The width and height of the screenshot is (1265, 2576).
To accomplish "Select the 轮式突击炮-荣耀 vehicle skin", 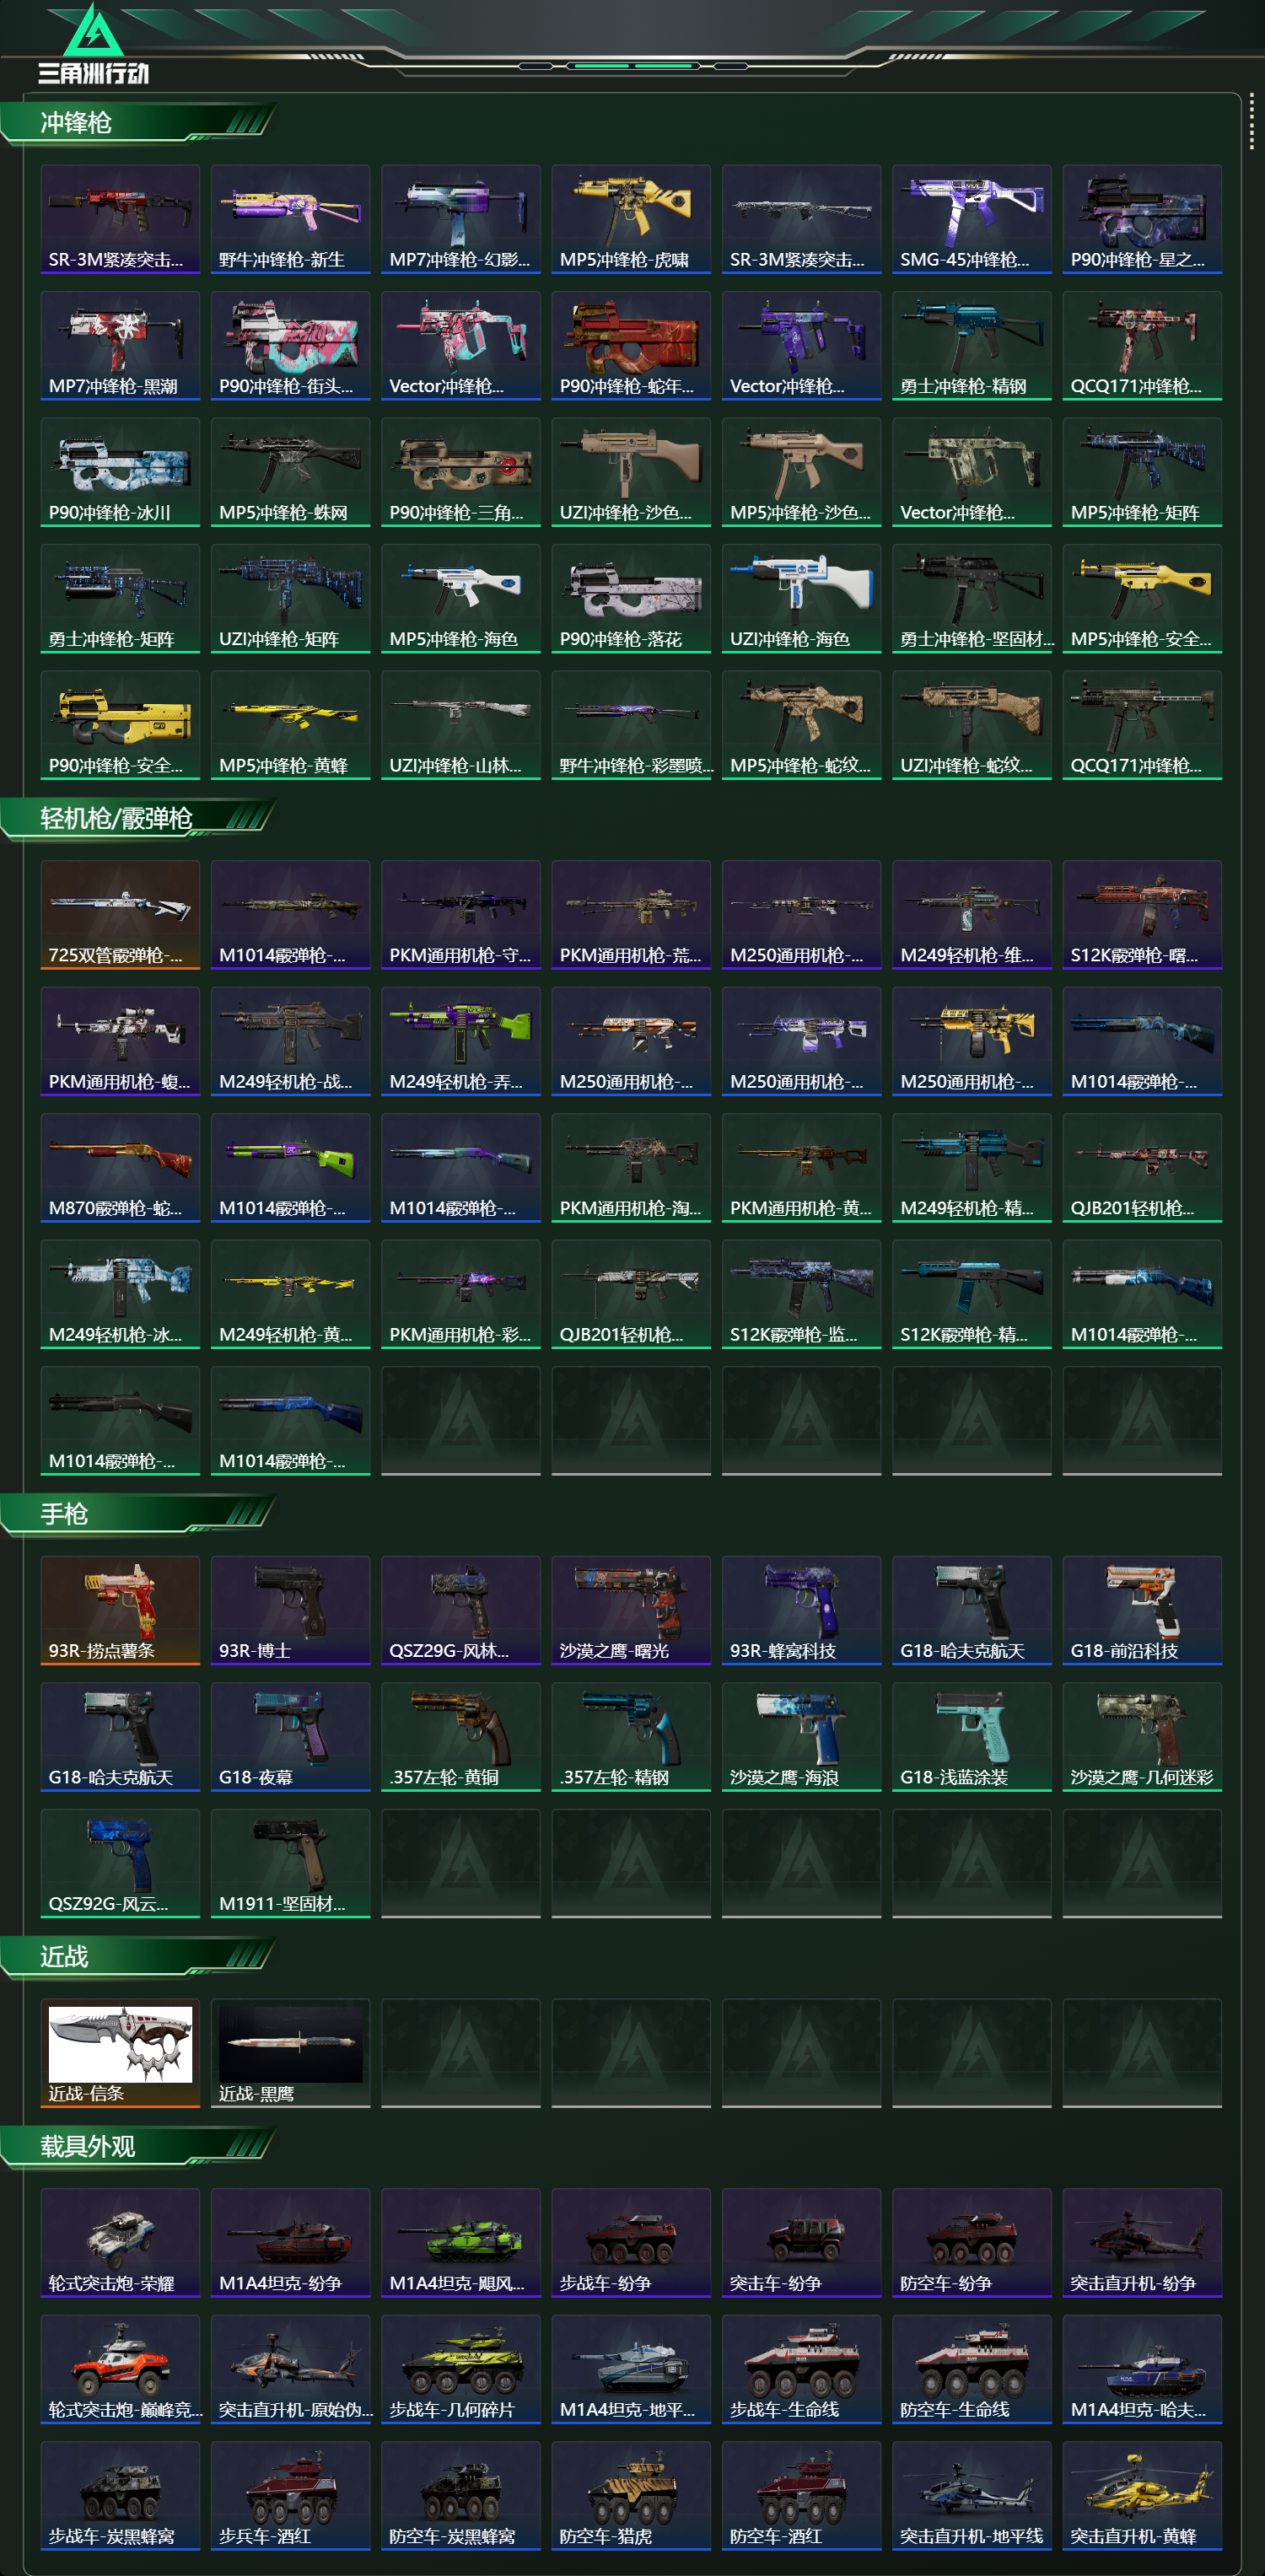I will click(120, 2243).
